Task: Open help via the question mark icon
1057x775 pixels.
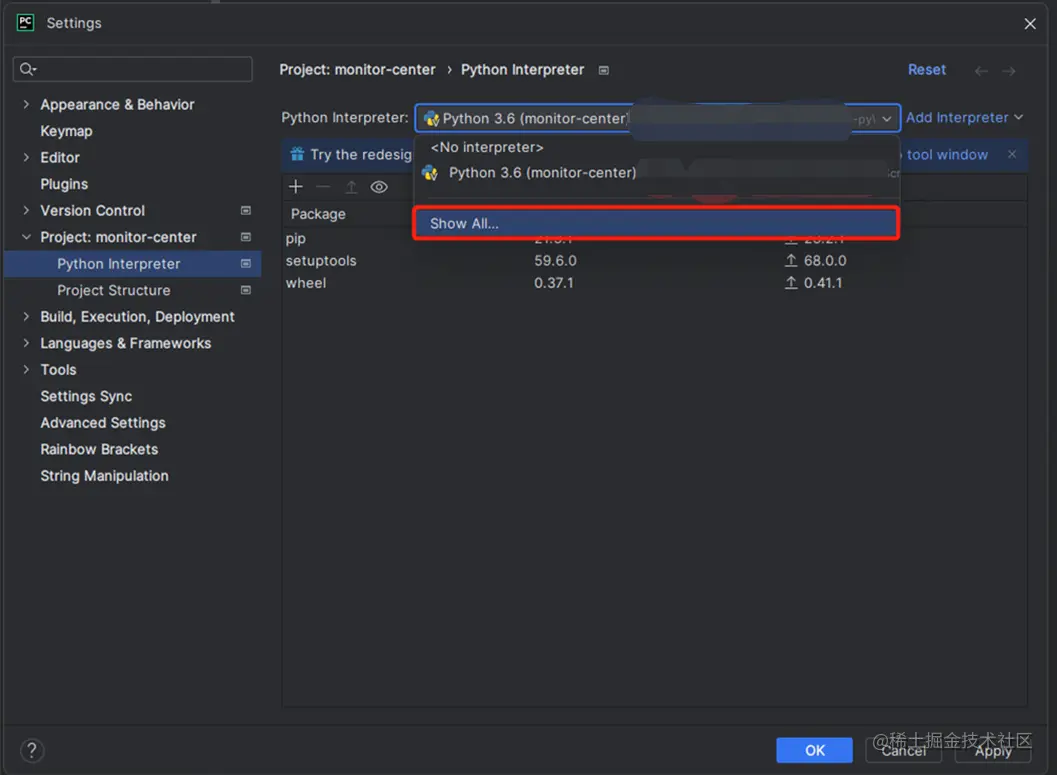Action: pyautogui.click(x=32, y=750)
